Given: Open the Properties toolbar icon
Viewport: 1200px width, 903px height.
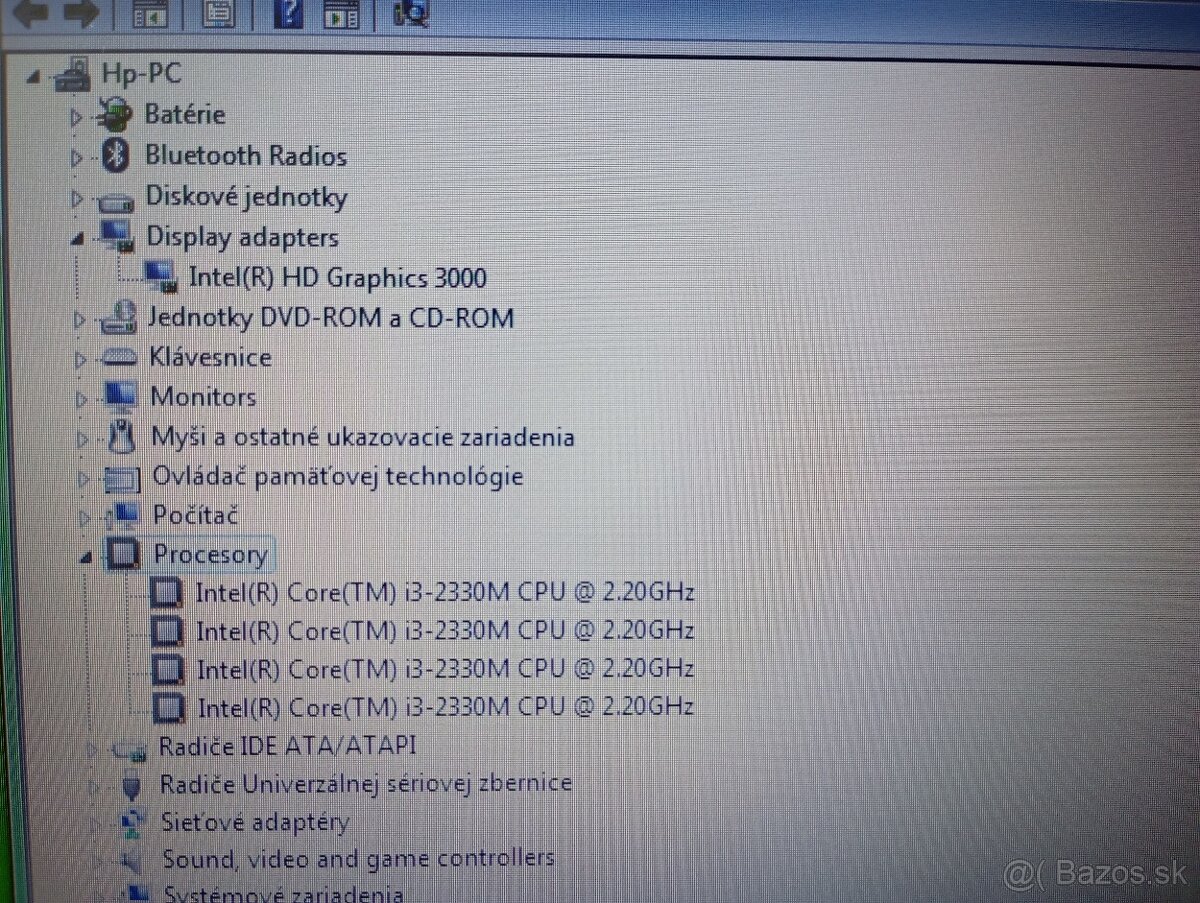Looking at the screenshot, I should pos(219,14).
